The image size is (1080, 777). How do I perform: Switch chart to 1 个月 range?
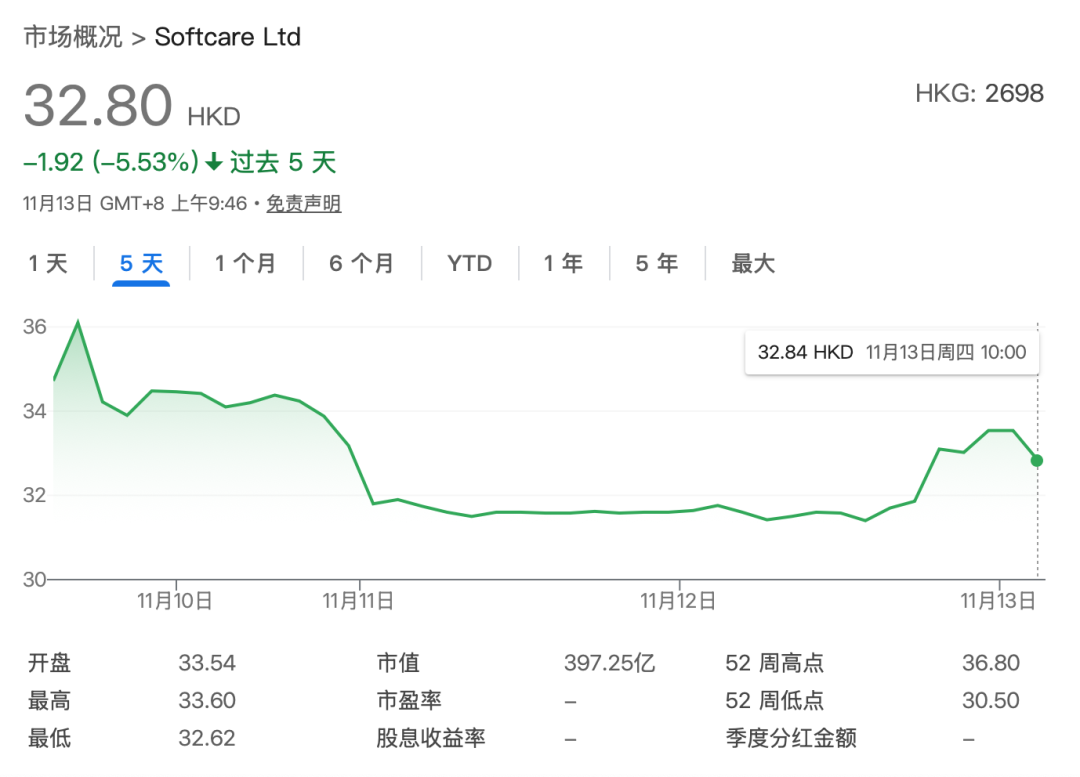tap(245, 264)
